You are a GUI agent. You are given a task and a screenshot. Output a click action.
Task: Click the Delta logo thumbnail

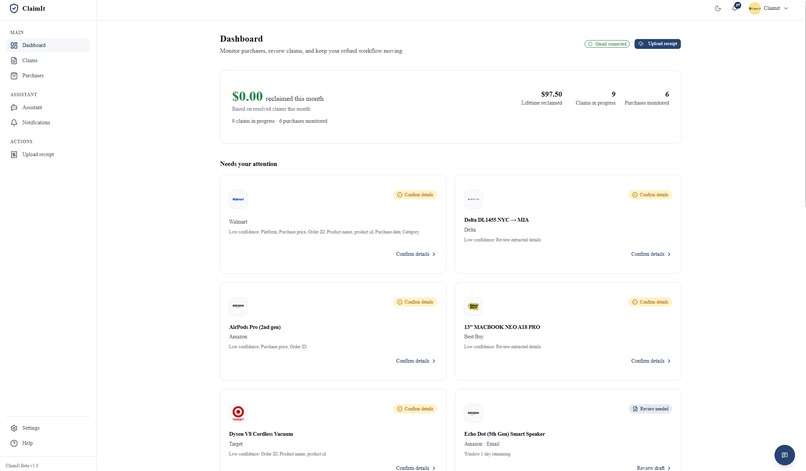pos(473,199)
